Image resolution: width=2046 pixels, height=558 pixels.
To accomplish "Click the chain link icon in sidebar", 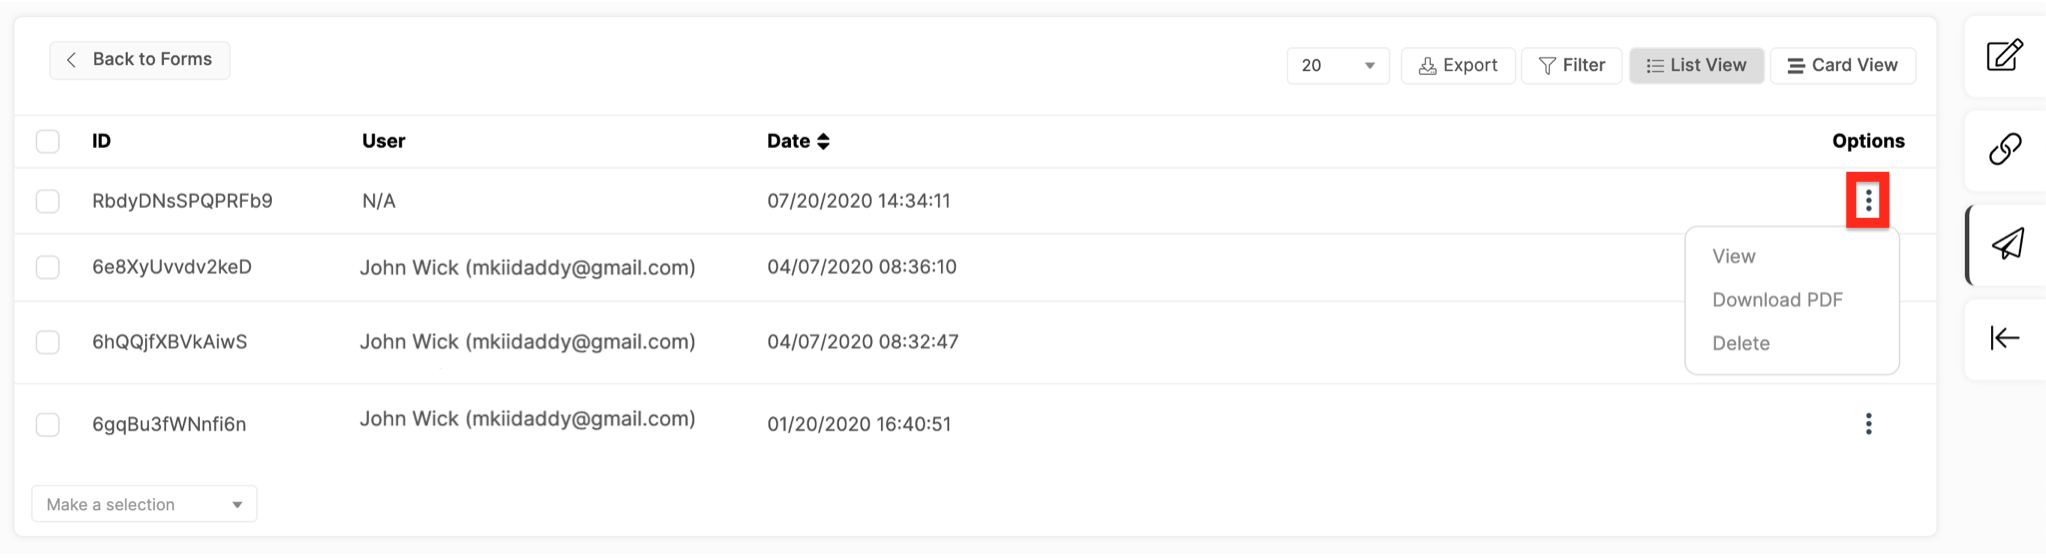I will coord(2004,149).
